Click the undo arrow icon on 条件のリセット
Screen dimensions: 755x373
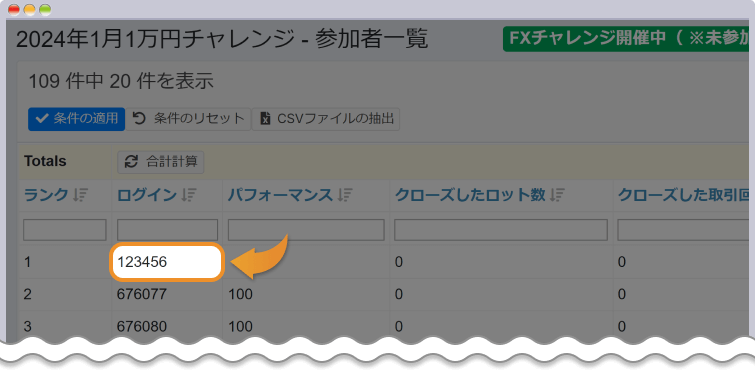coord(139,118)
